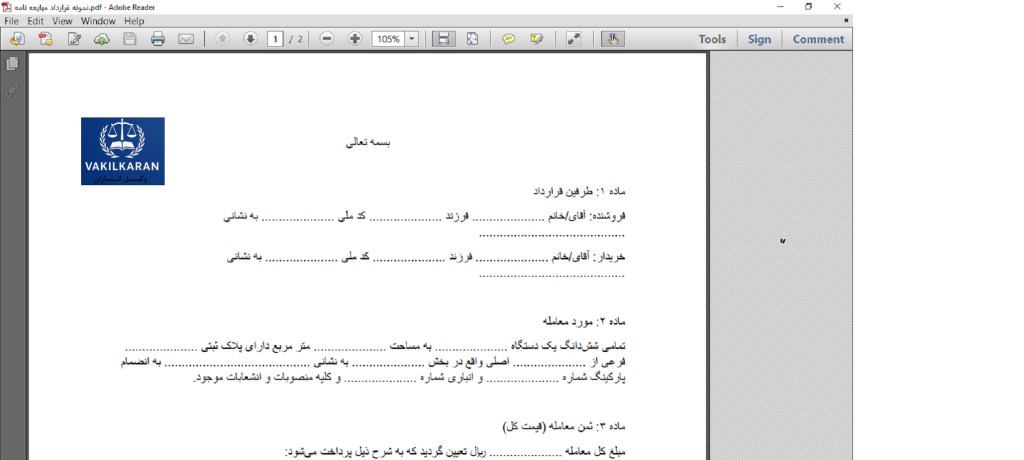Show the attachments paperclip panel
Viewport: 1024px width, 460px height.
(x=12, y=90)
